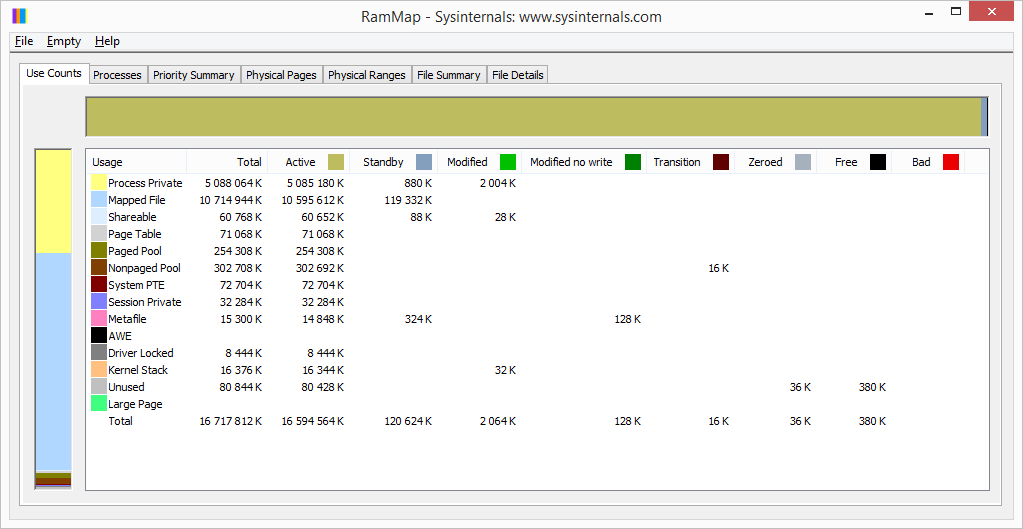Click the Transition dark red swatch

tap(721, 162)
